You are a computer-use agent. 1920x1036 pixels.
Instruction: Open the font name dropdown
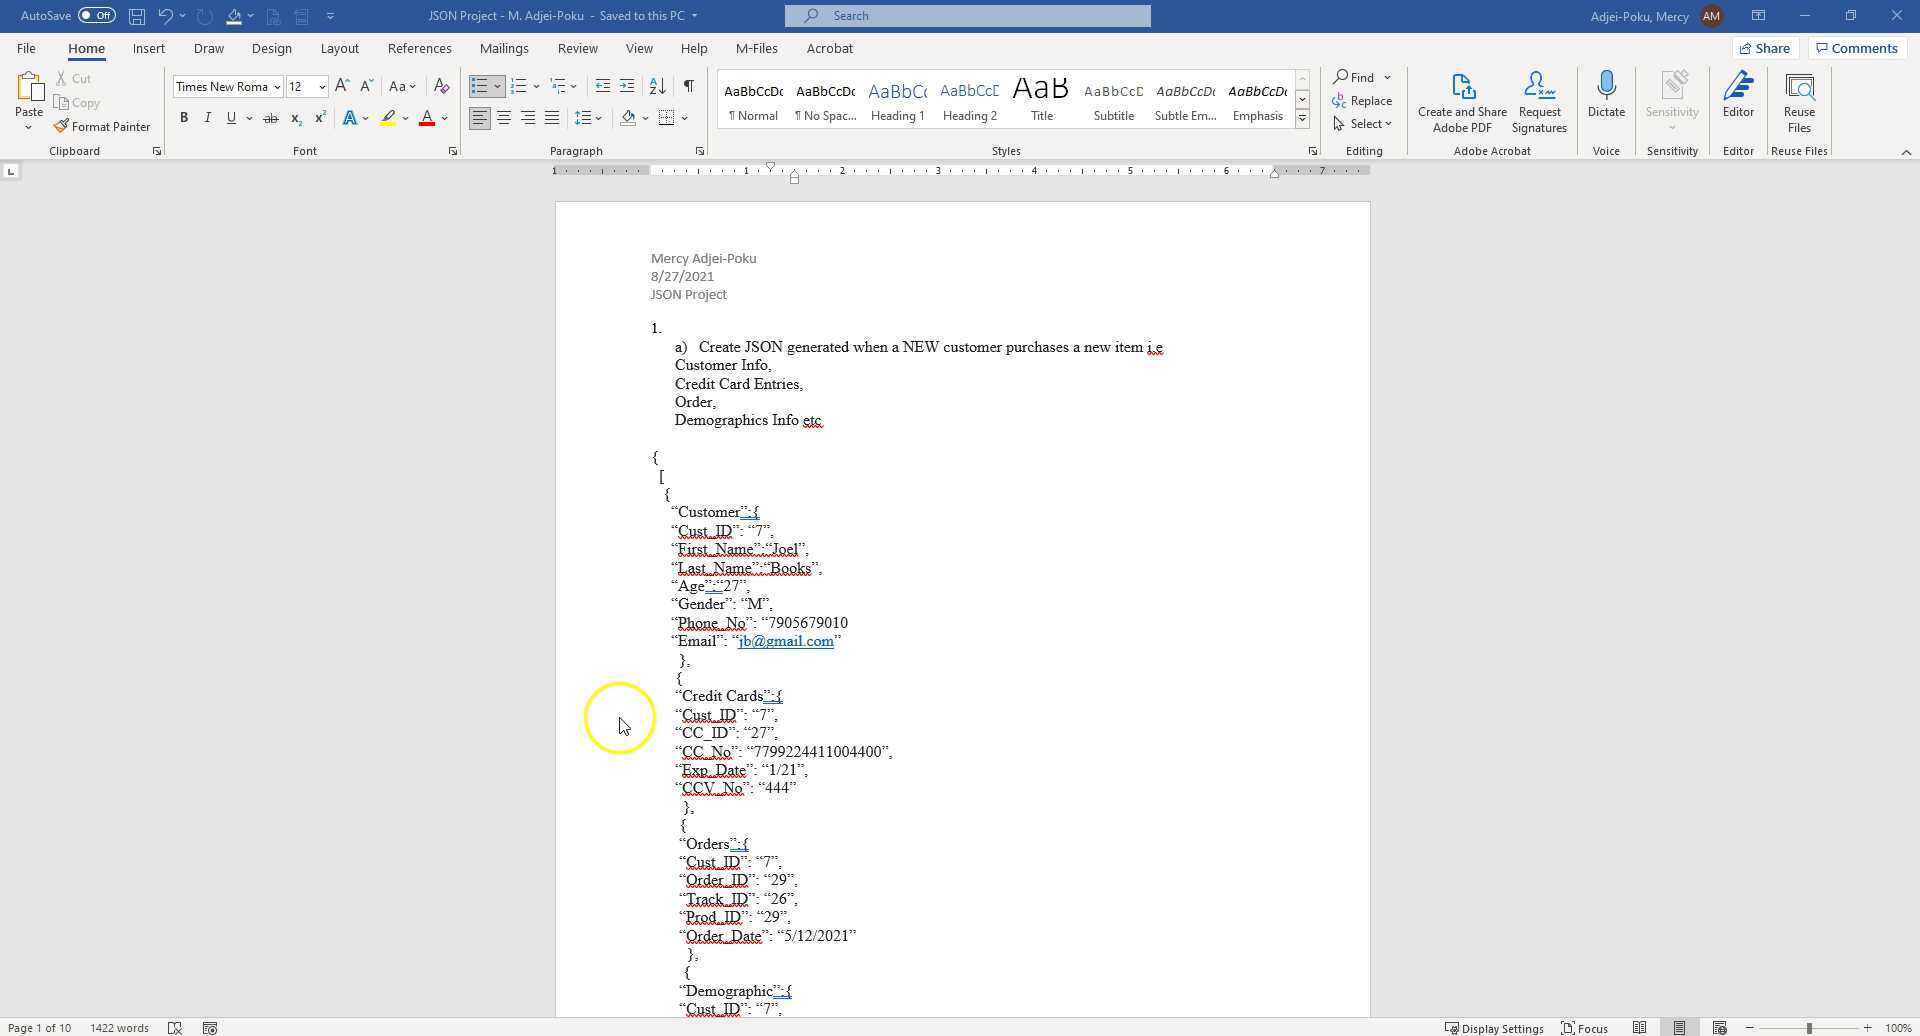point(277,87)
